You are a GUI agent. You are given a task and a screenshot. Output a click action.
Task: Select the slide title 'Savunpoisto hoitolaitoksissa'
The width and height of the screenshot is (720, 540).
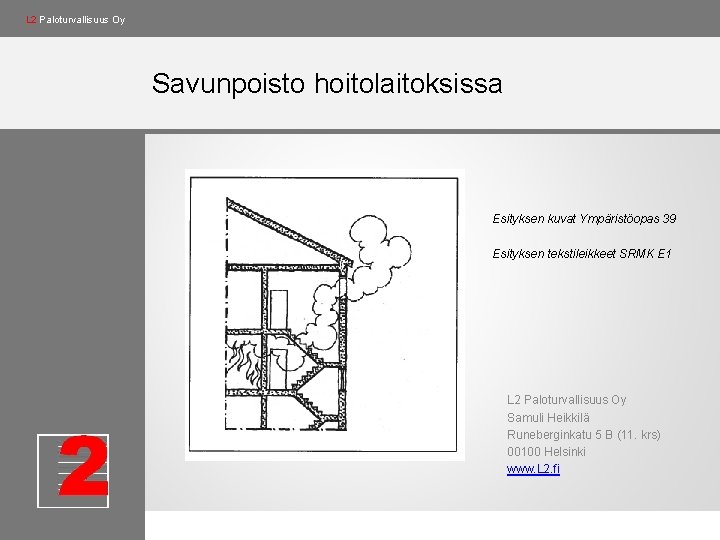(327, 83)
